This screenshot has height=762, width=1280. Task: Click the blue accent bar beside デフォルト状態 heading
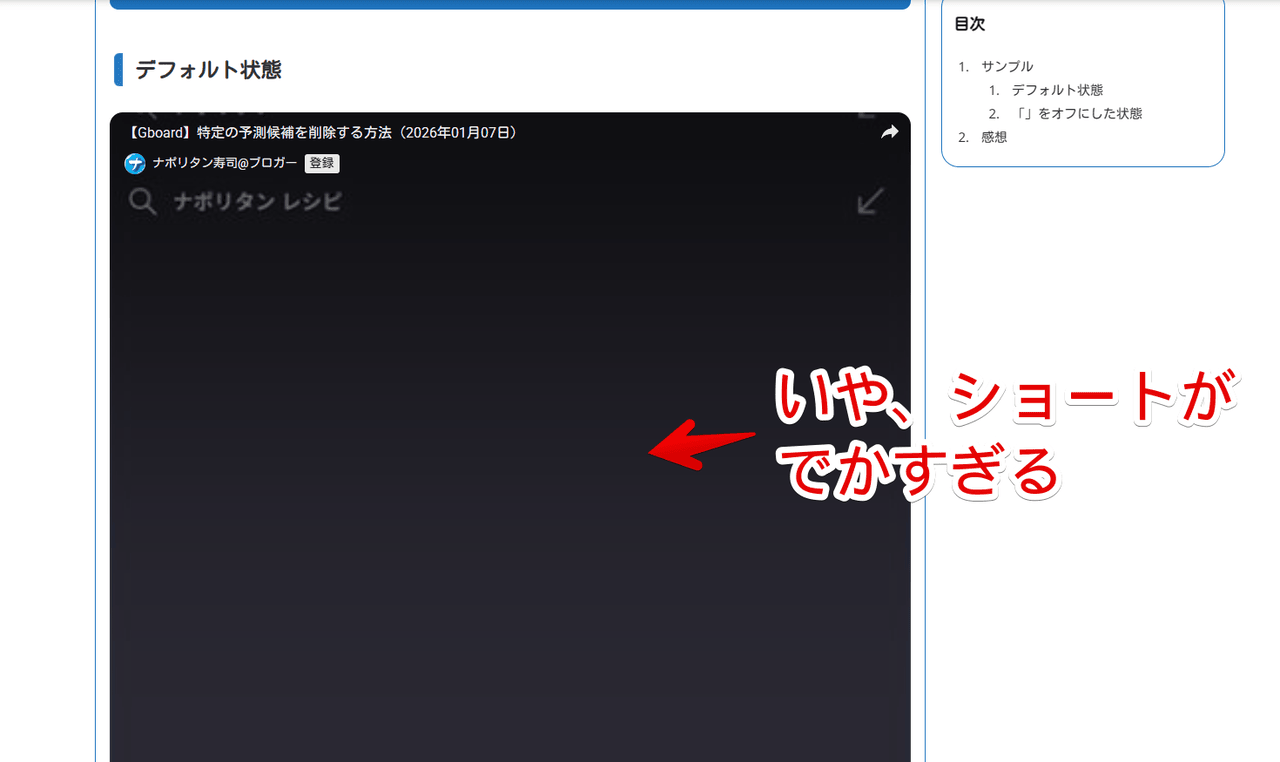(x=119, y=70)
